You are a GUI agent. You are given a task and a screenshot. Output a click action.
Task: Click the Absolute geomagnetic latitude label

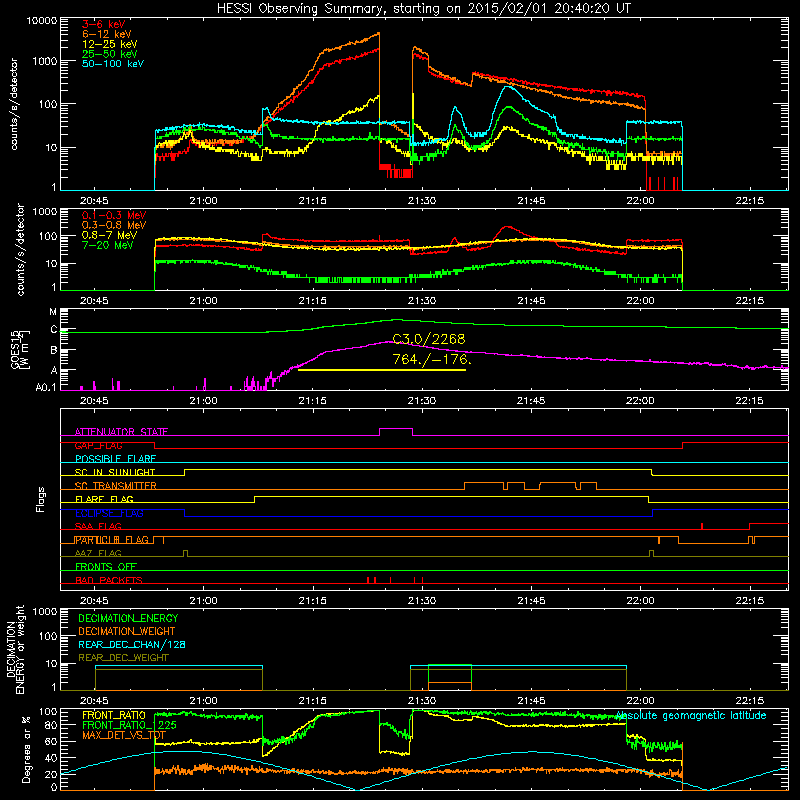coord(691,716)
